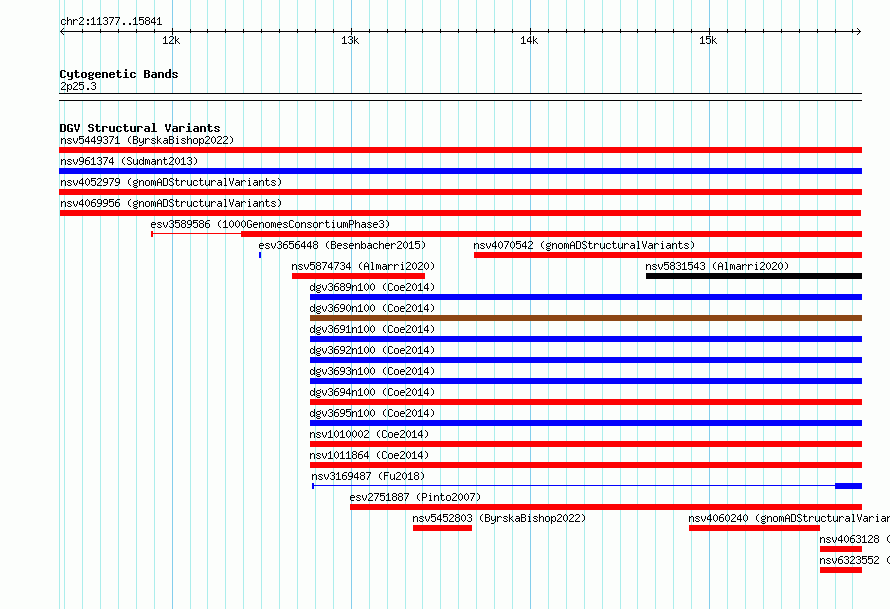The width and height of the screenshot is (890, 609).
Task: Click the thin red intron line of esv3589586
Action: (197, 234)
